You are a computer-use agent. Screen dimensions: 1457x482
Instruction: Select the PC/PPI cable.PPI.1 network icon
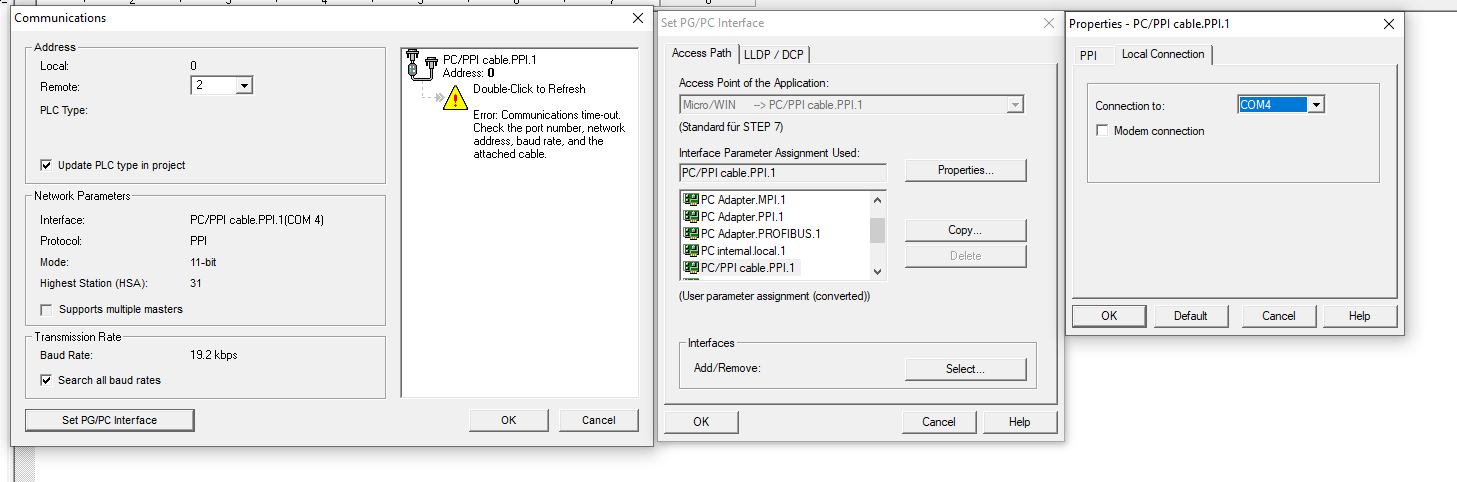(x=422, y=66)
